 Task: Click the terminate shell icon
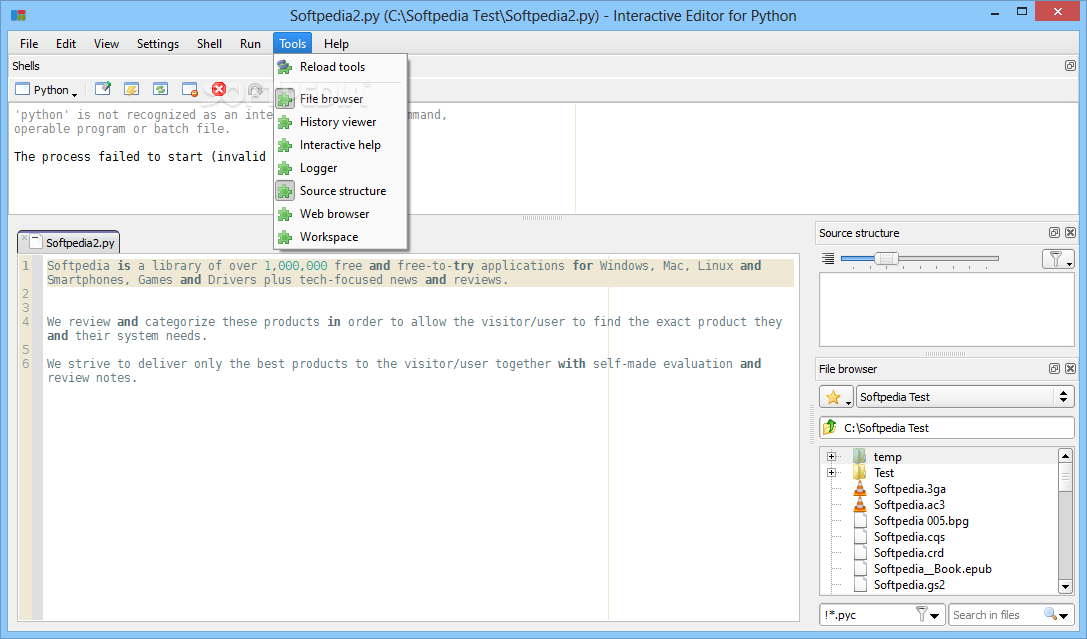point(190,89)
